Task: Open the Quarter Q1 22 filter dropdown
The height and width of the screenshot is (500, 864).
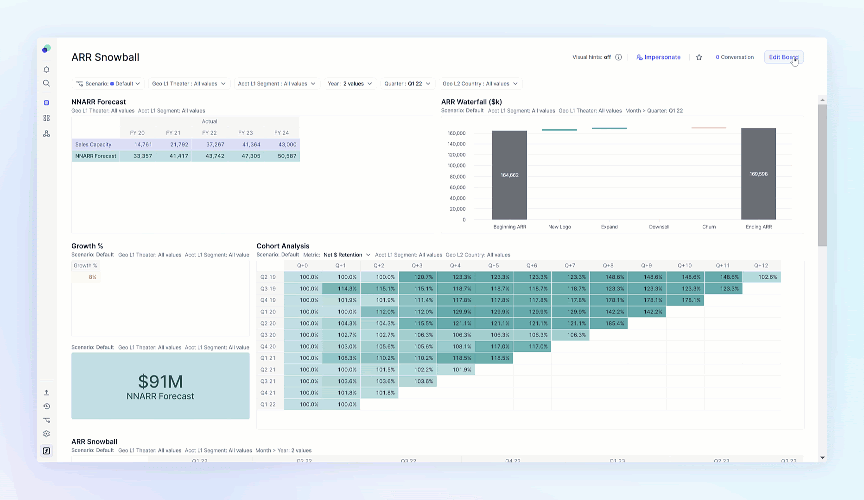Action: 407,84
